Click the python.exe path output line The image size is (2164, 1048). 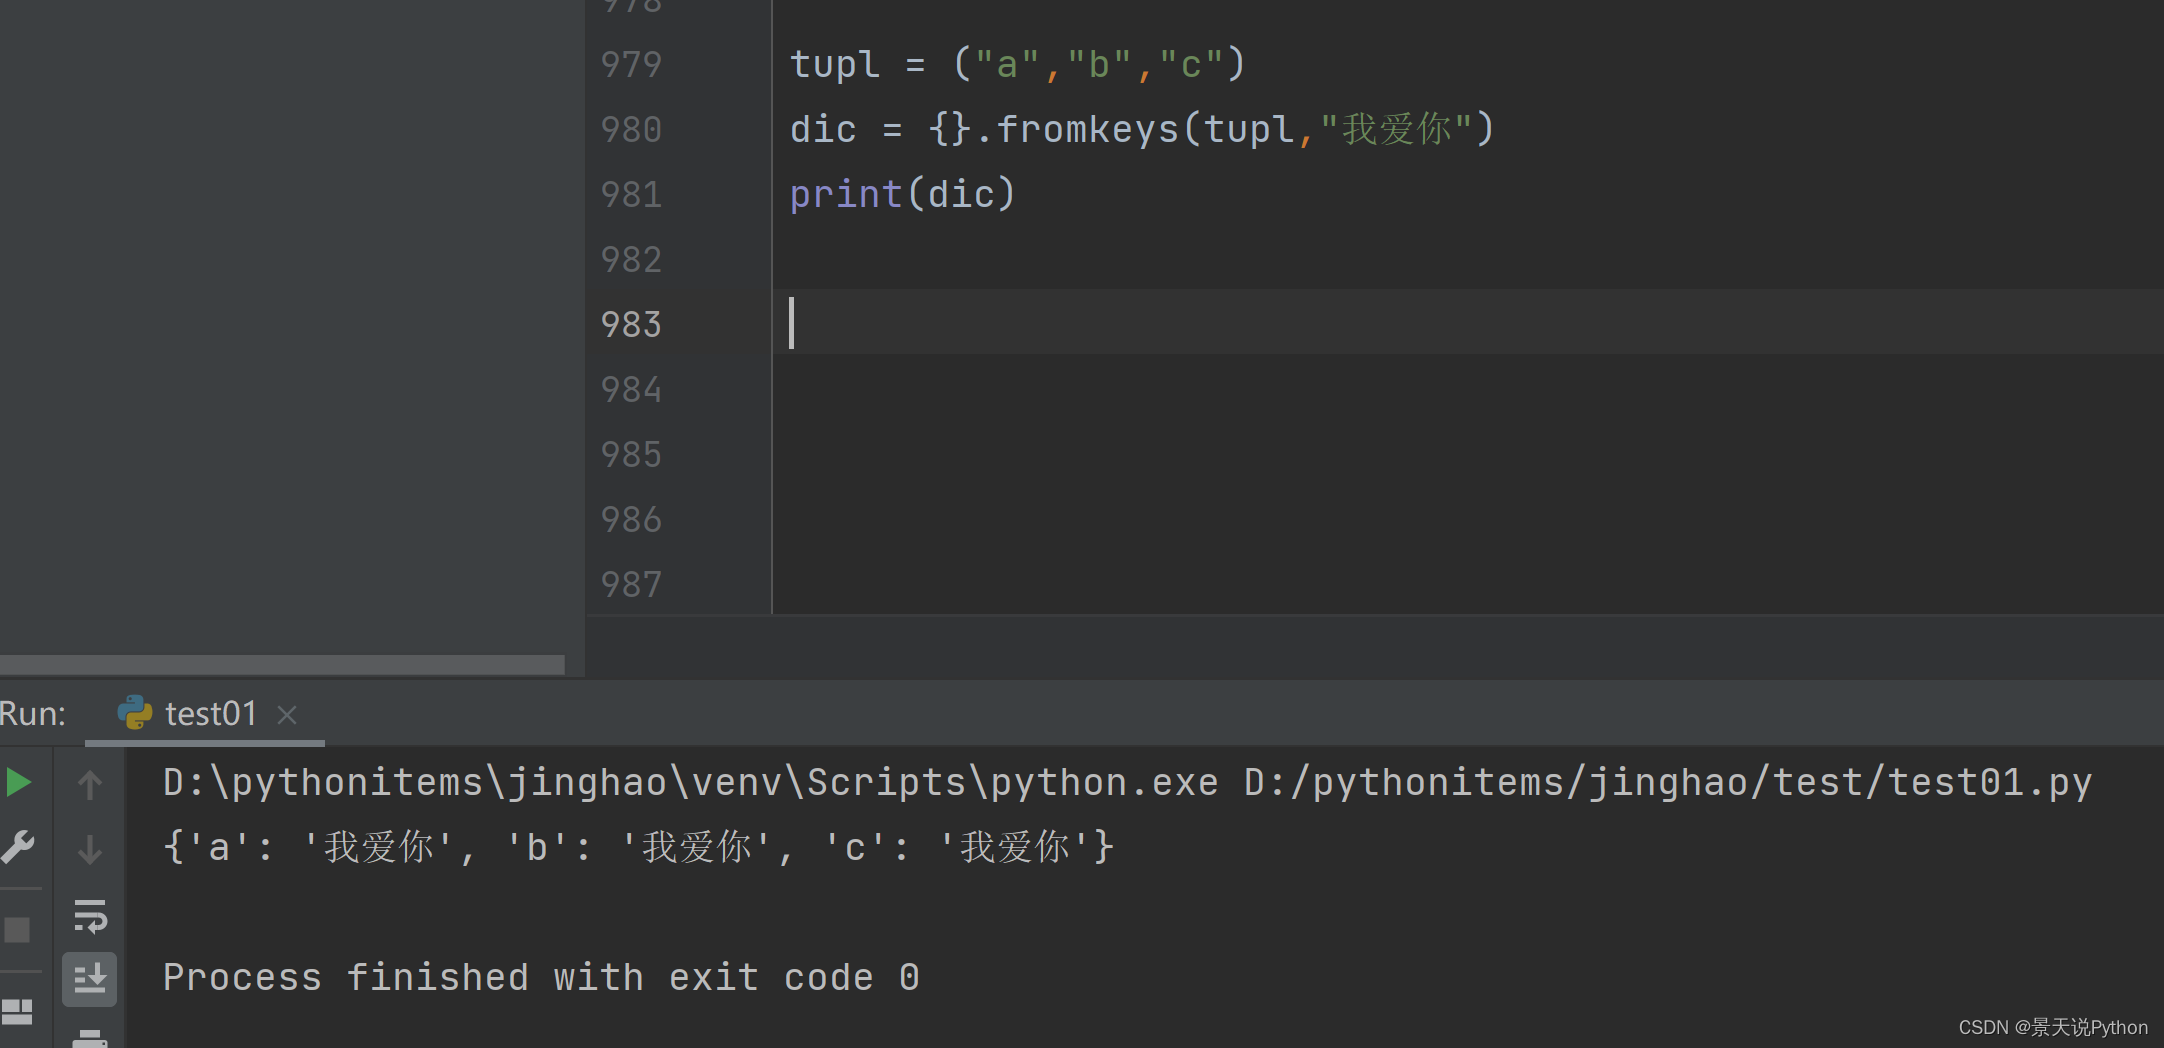tap(1127, 783)
